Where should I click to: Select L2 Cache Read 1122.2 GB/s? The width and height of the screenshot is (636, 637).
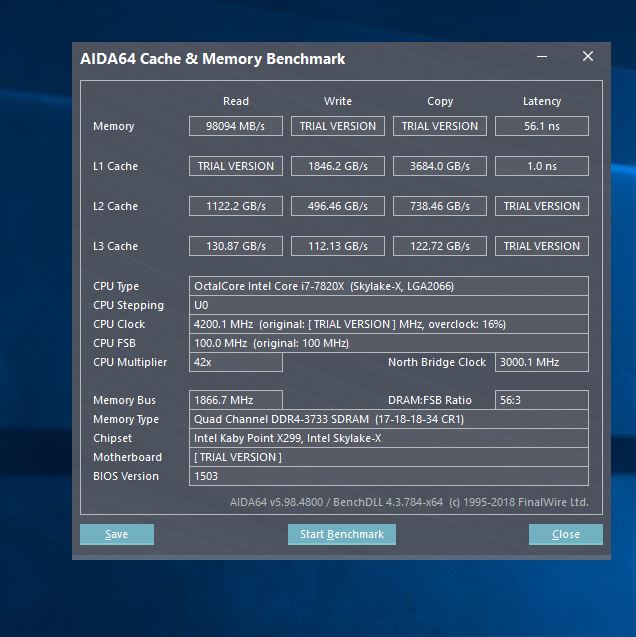coord(236,206)
